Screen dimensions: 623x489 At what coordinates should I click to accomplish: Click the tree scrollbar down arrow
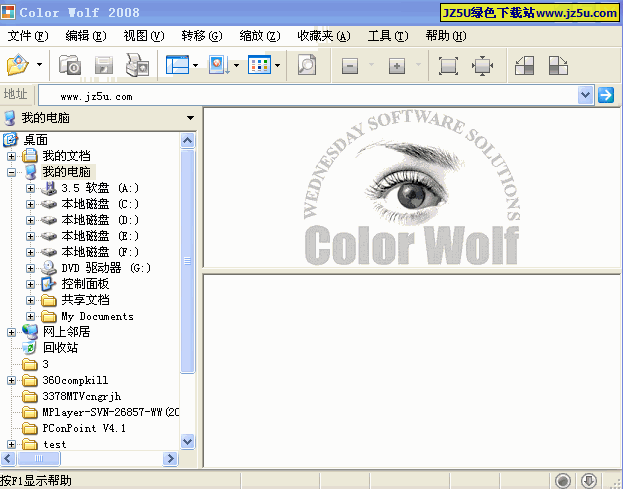(x=188, y=441)
